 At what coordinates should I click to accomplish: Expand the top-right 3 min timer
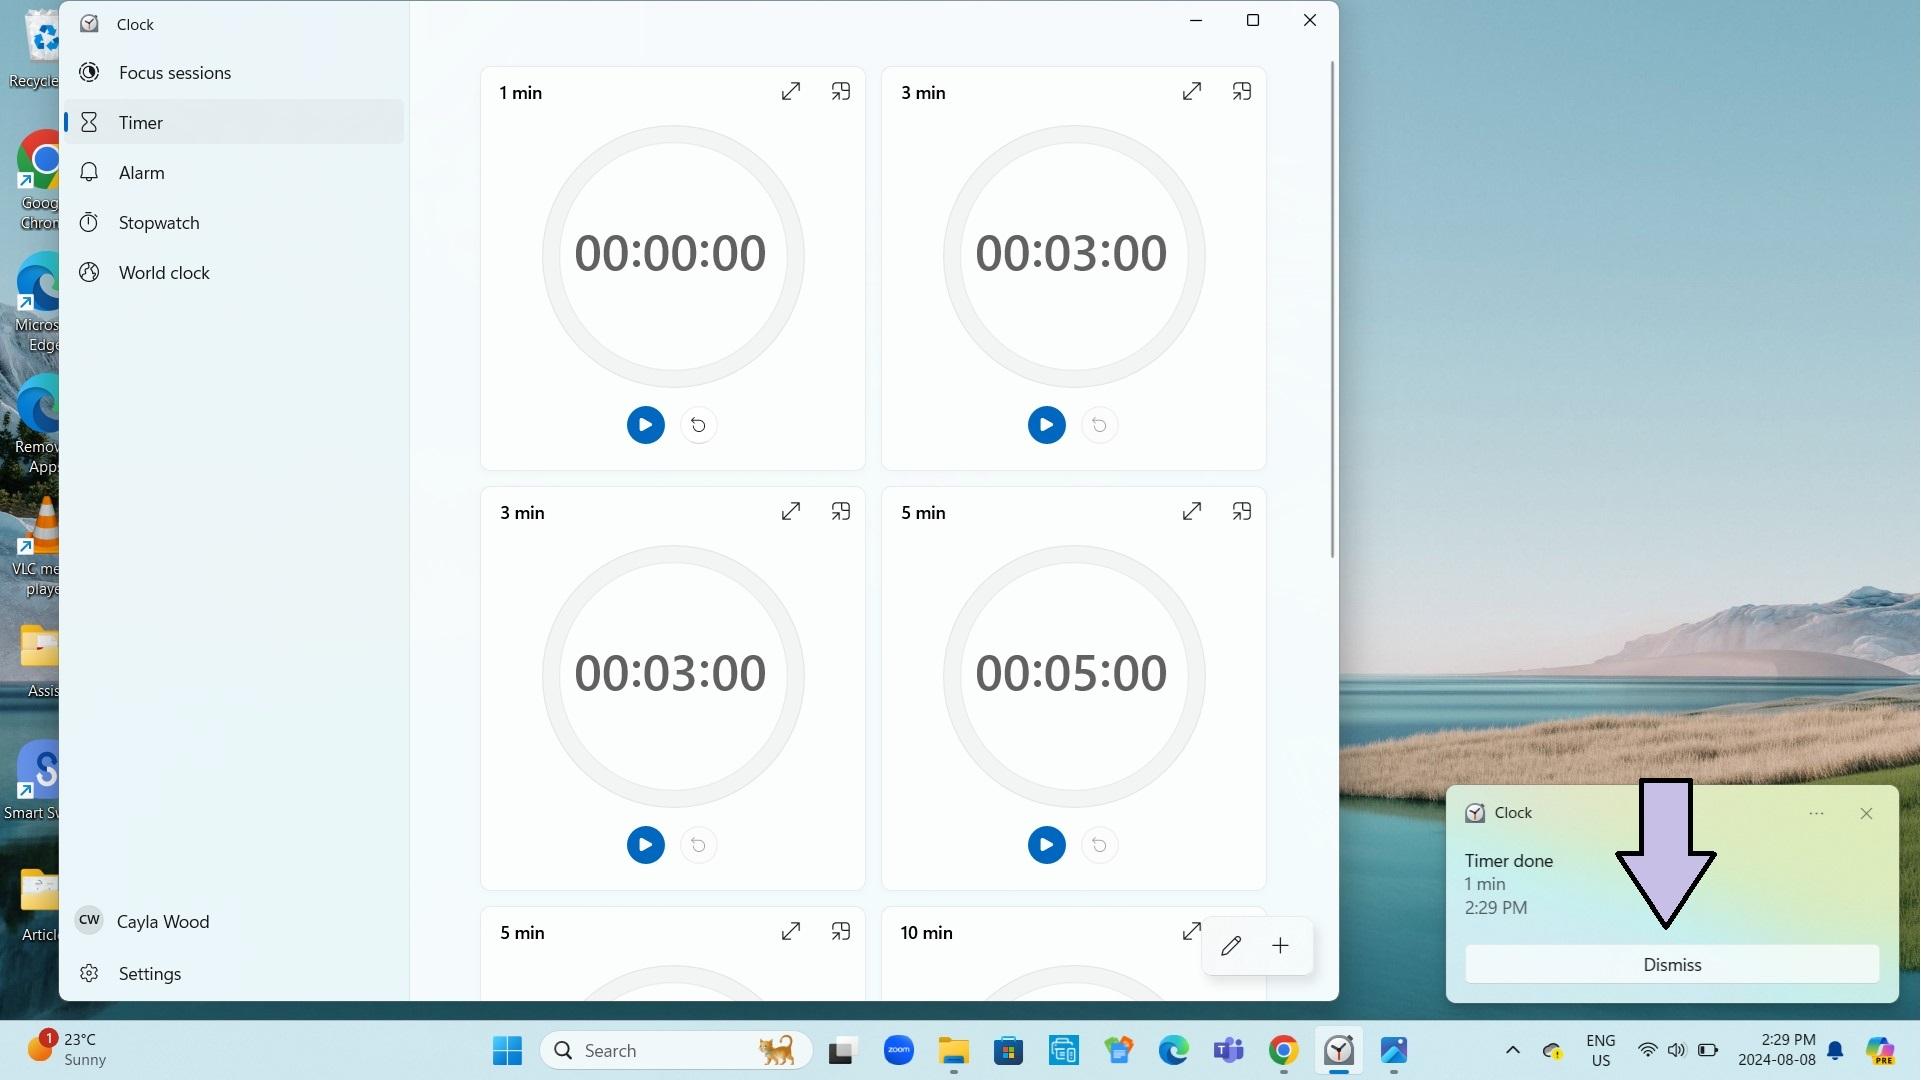pyautogui.click(x=1192, y=92)
